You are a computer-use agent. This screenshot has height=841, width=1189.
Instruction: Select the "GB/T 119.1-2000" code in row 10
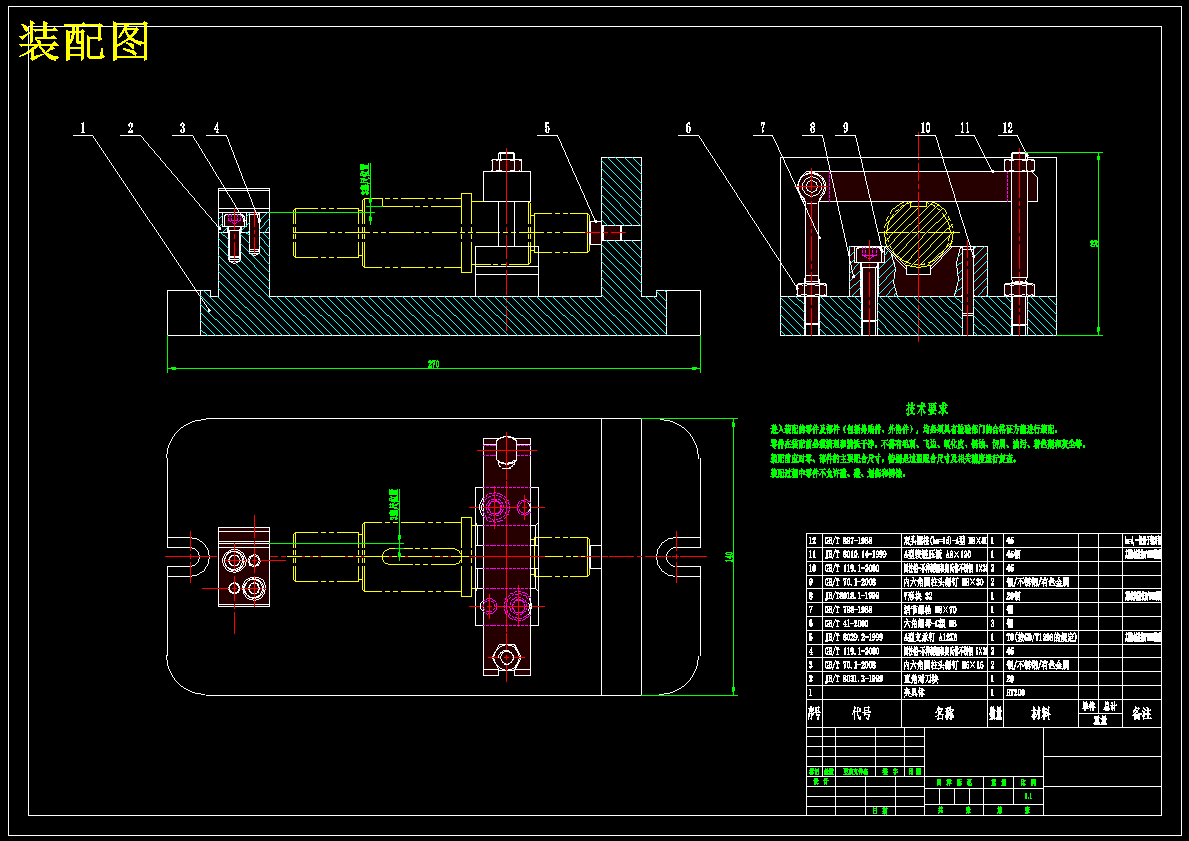[852, 568]
